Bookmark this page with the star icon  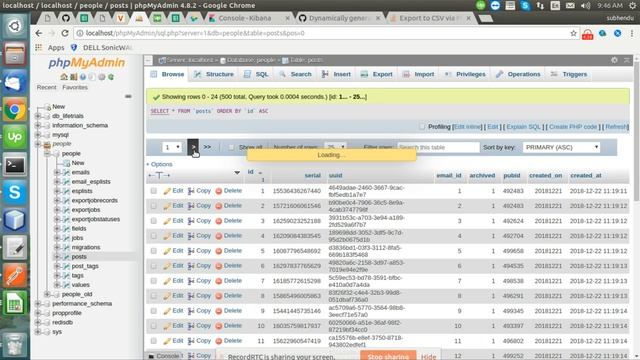573,33
